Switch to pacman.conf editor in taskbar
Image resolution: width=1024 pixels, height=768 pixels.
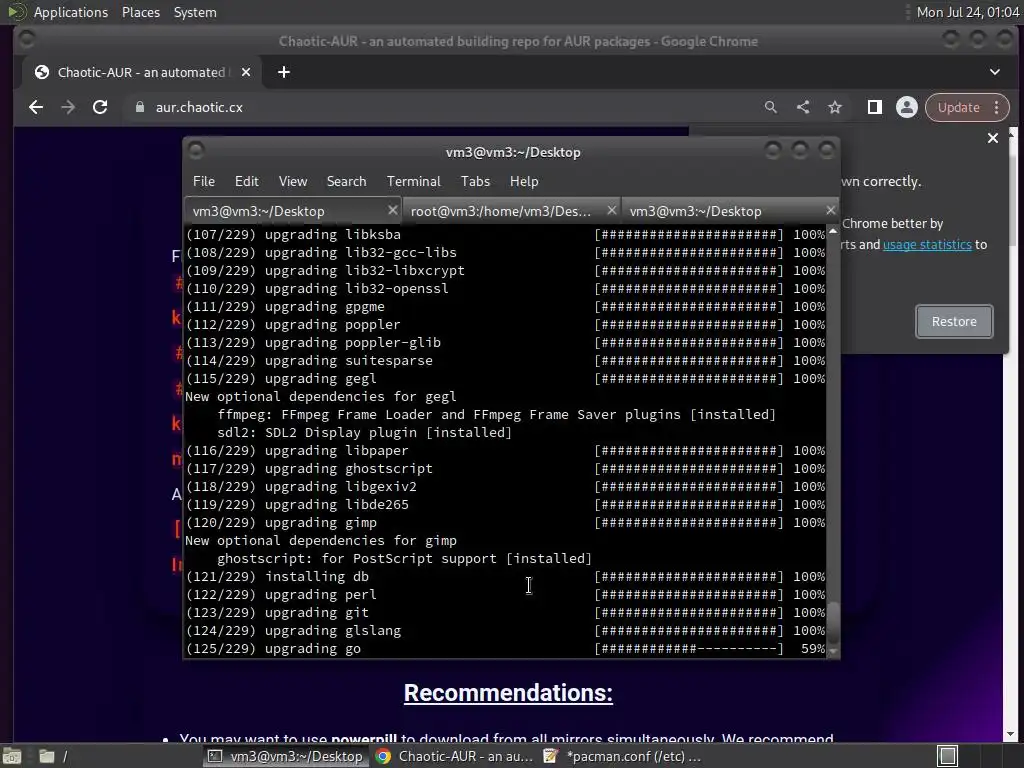622,756
